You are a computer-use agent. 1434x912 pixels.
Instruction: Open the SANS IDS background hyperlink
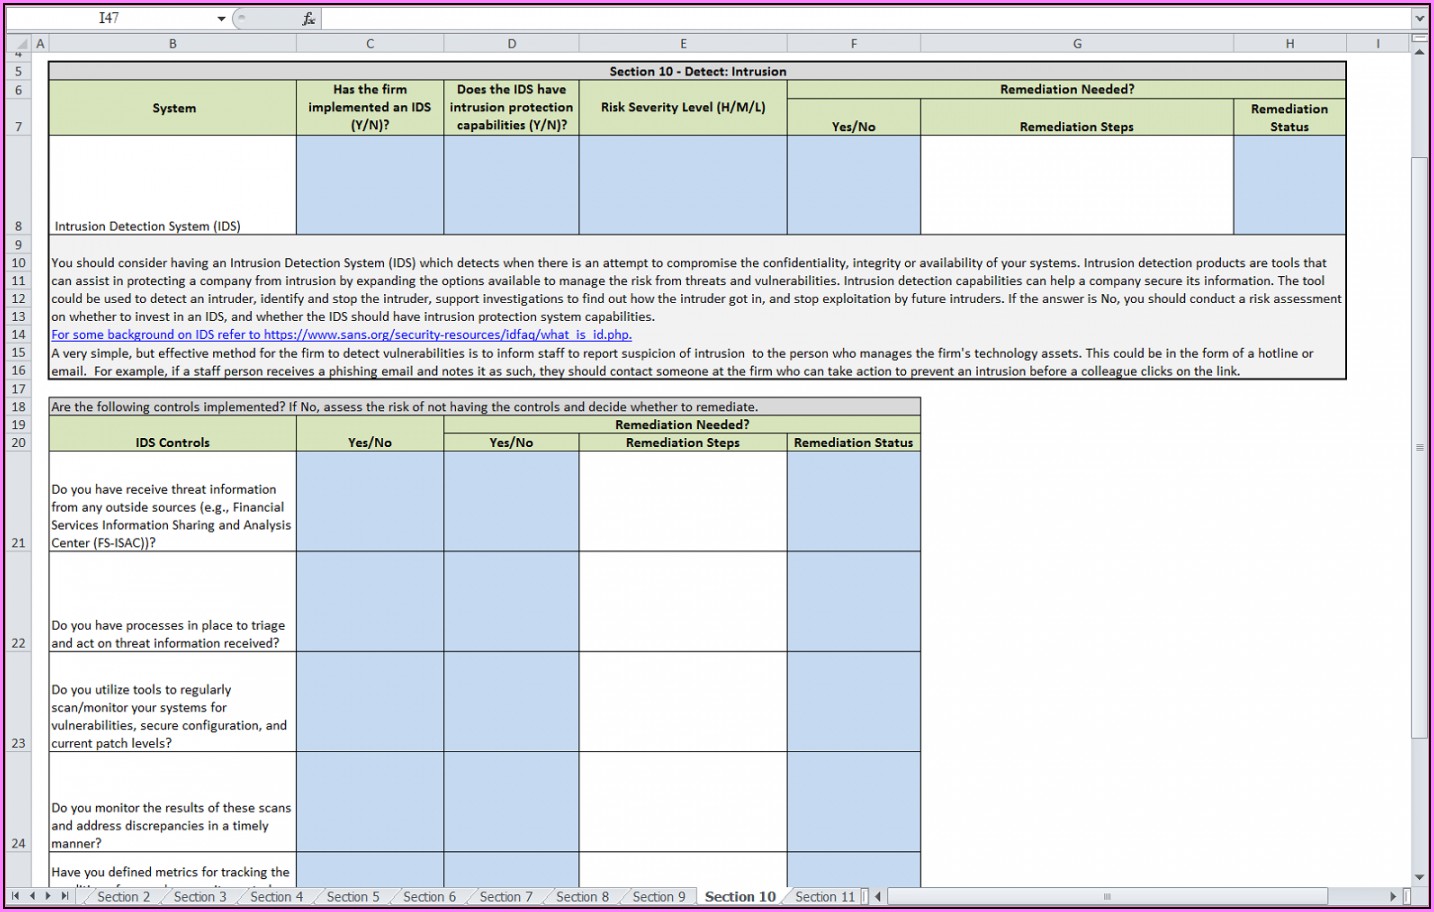coord(341,335)
